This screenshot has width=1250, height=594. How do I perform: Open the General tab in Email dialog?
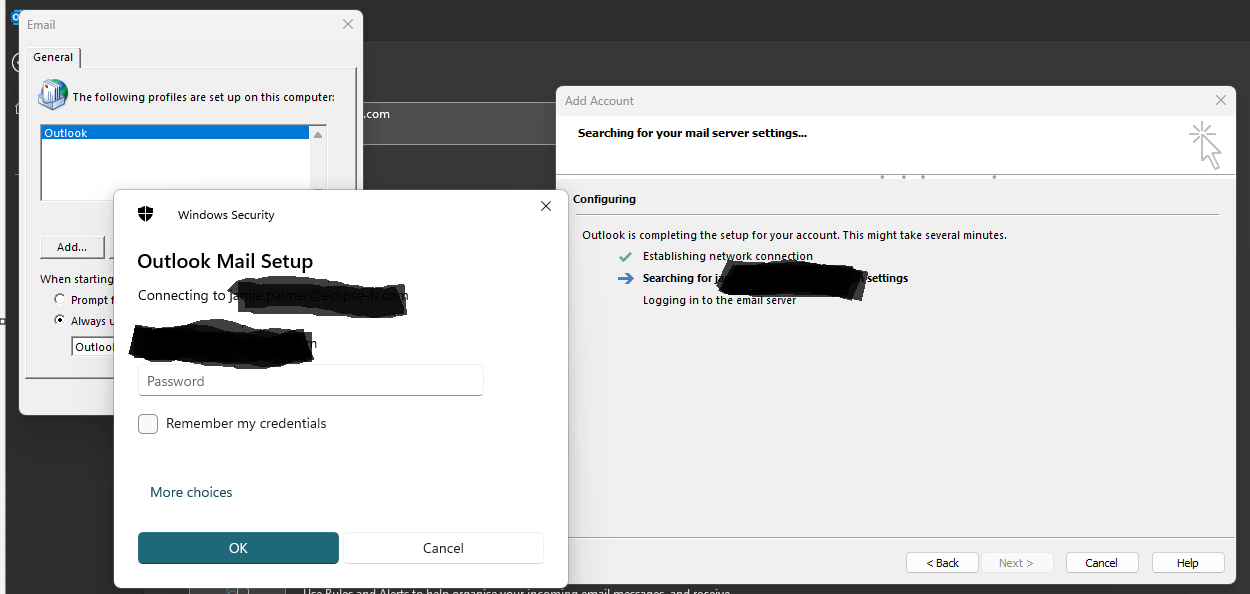pyautogui.click(x=53, y=57)
